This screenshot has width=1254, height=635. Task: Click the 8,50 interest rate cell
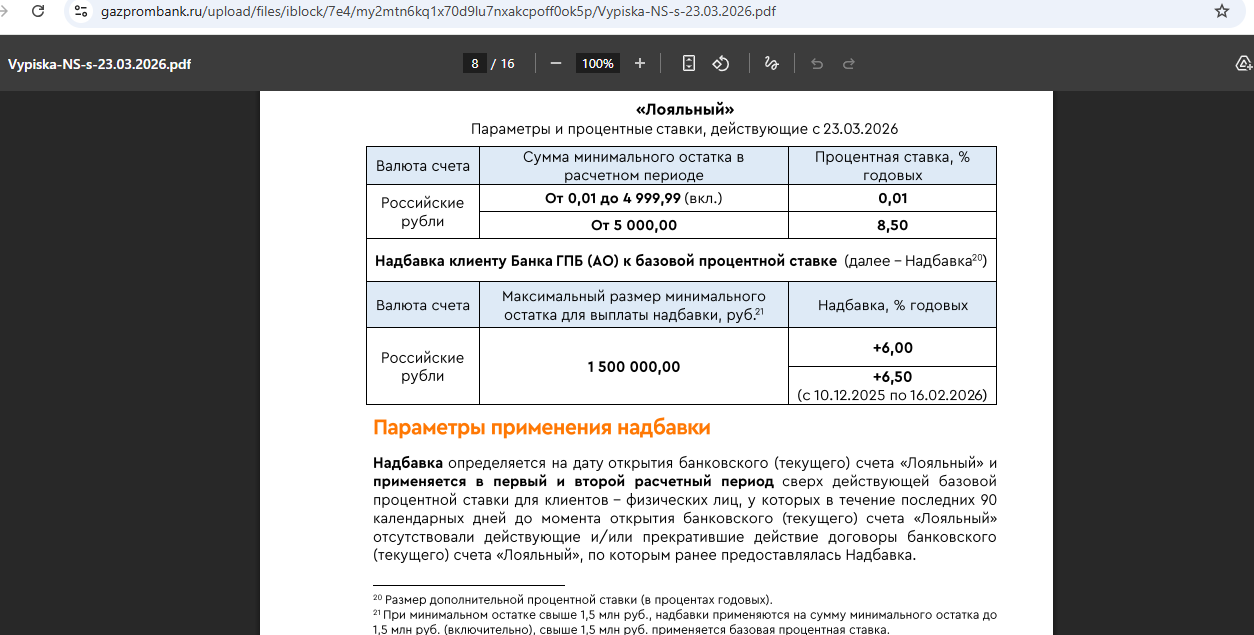892,225
